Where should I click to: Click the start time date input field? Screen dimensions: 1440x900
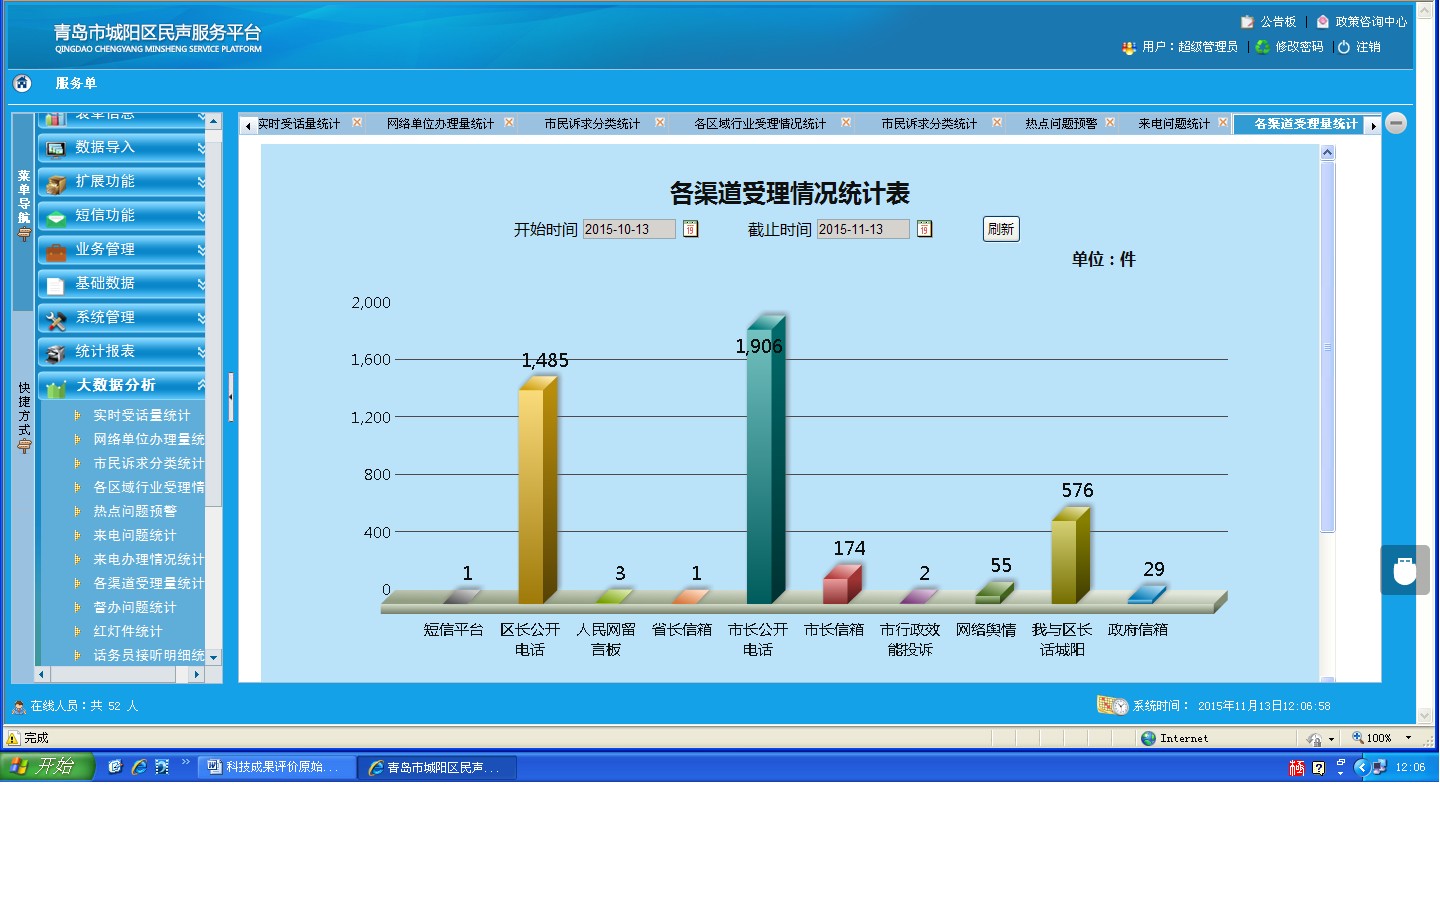628,229
